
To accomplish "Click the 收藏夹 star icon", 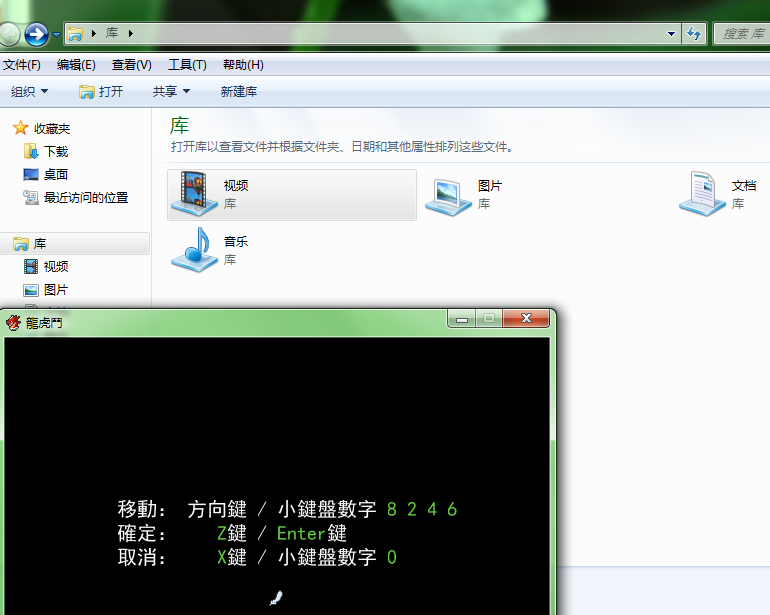I will (21, 128).
